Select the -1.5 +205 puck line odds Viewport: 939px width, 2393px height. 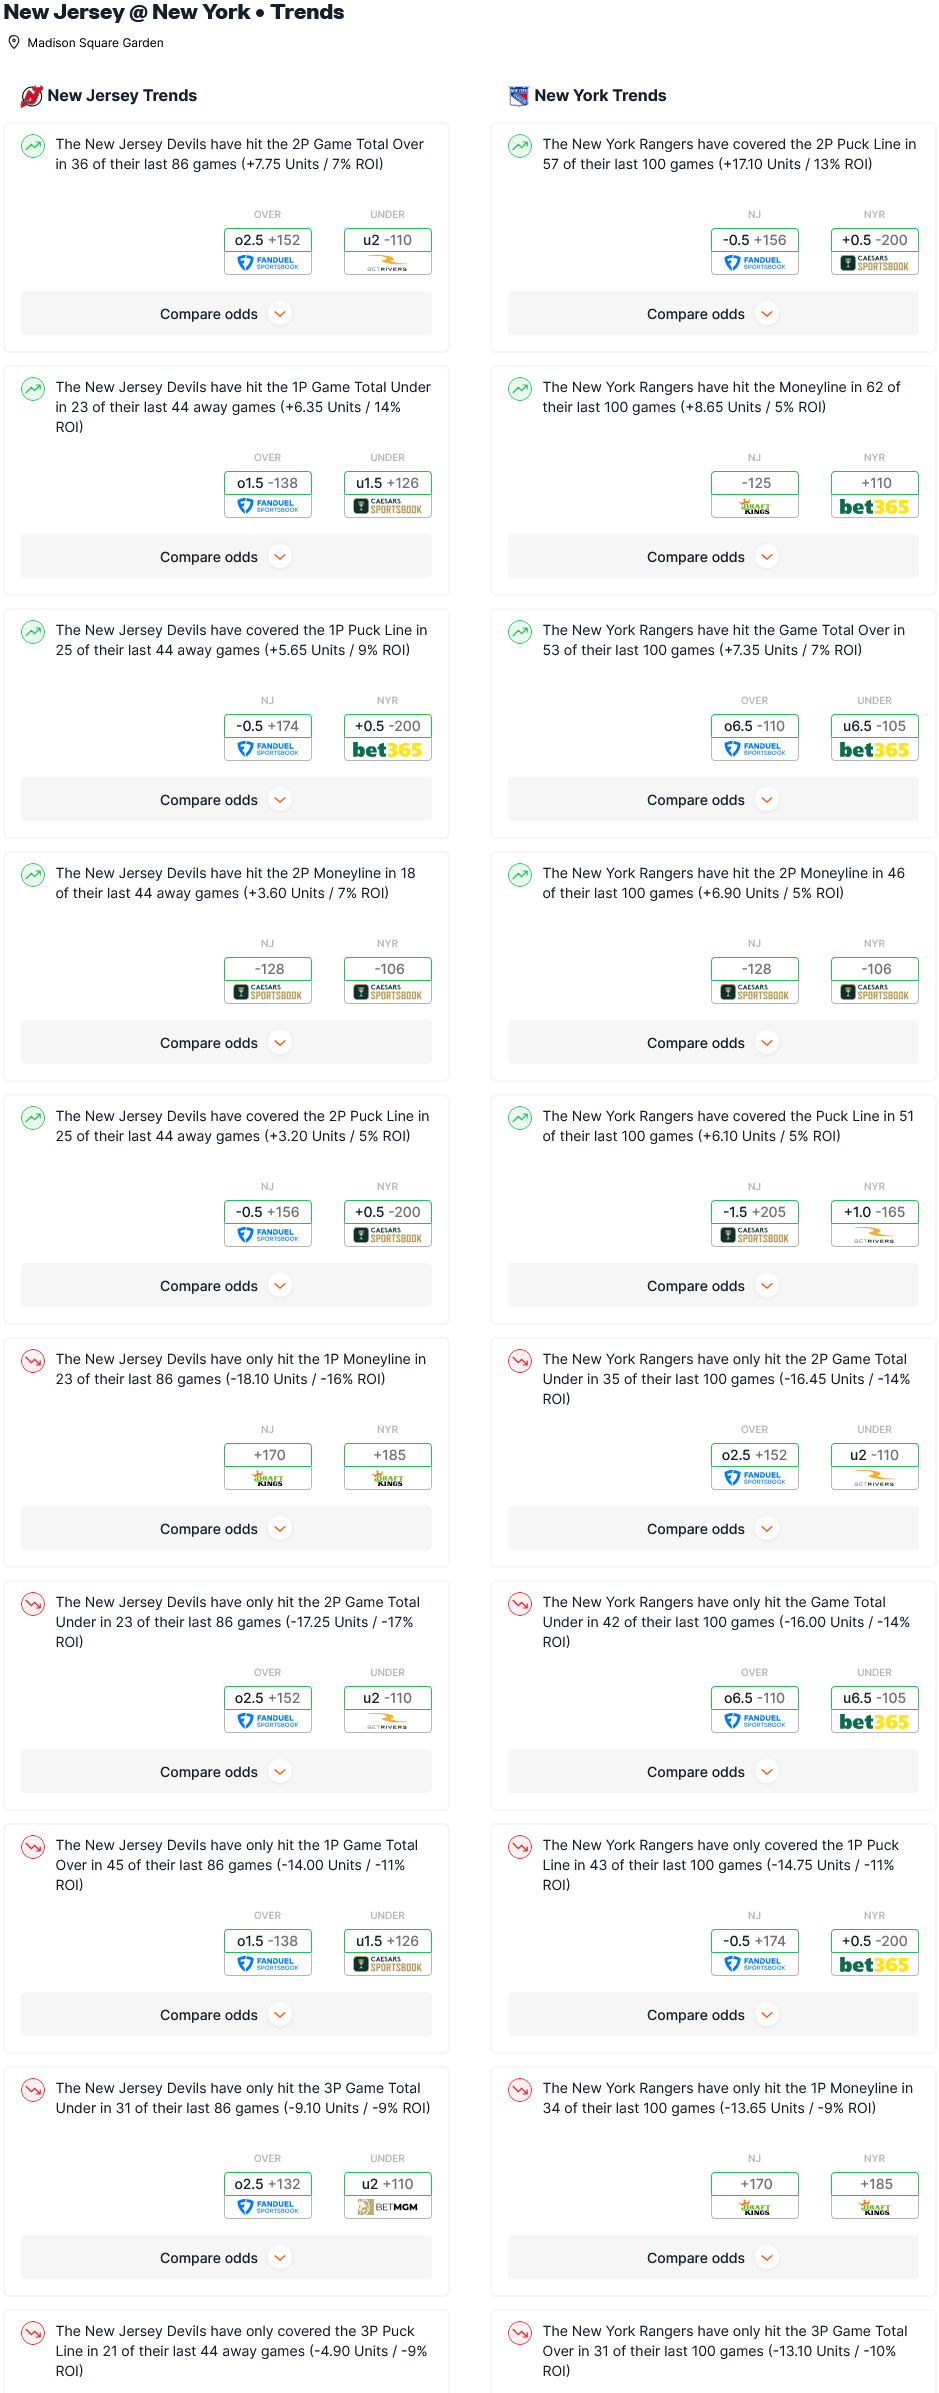pyautogui.click(x=755, y=1212)
